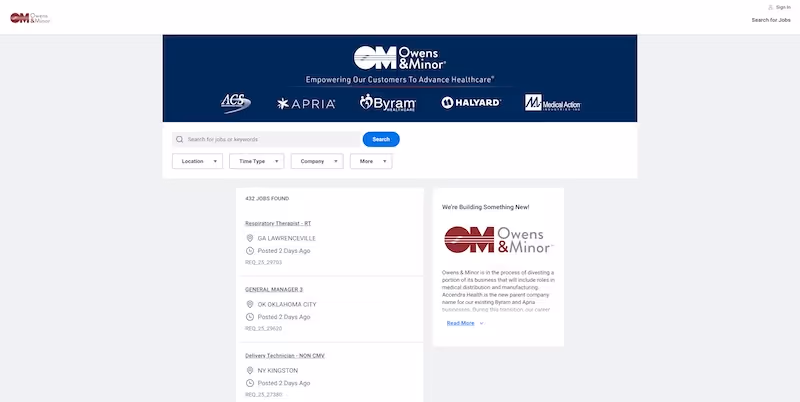Open Search for Jobs menu item

771,20
